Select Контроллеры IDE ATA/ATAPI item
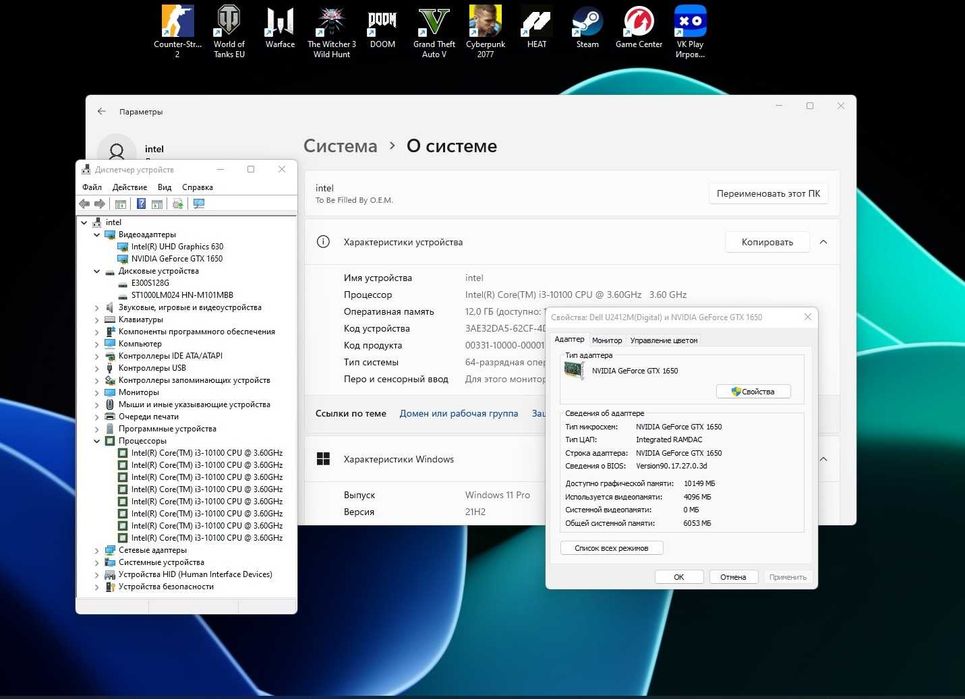This screenshot has height=699, width=965. [x=170, y=356]
